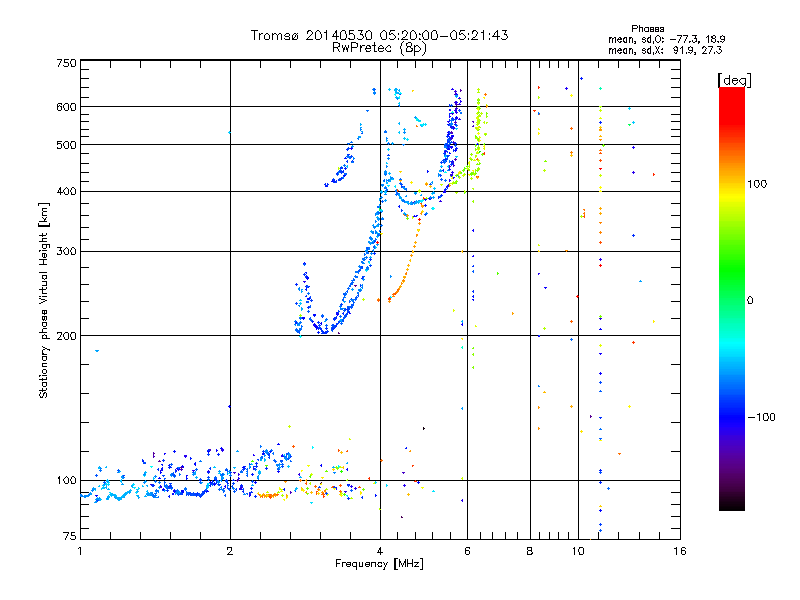
Task: Click the x-axis tick label '6'
Action: click(x=467, y=551)
